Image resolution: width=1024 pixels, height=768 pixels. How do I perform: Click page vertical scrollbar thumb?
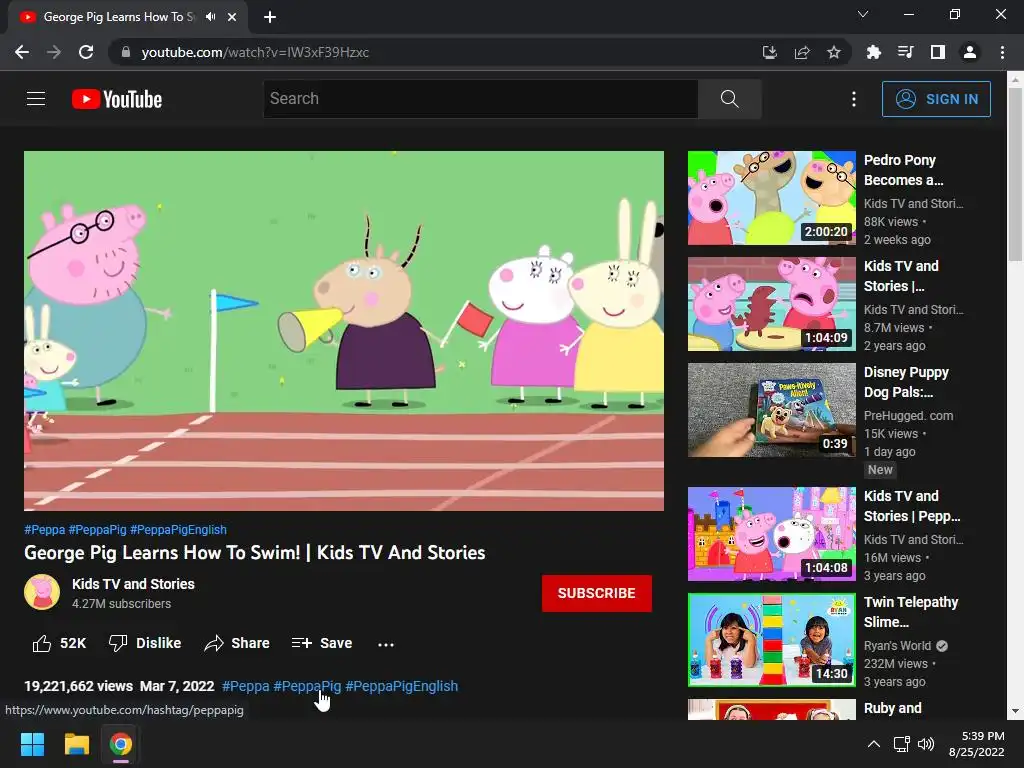(x=1015, y=174)
